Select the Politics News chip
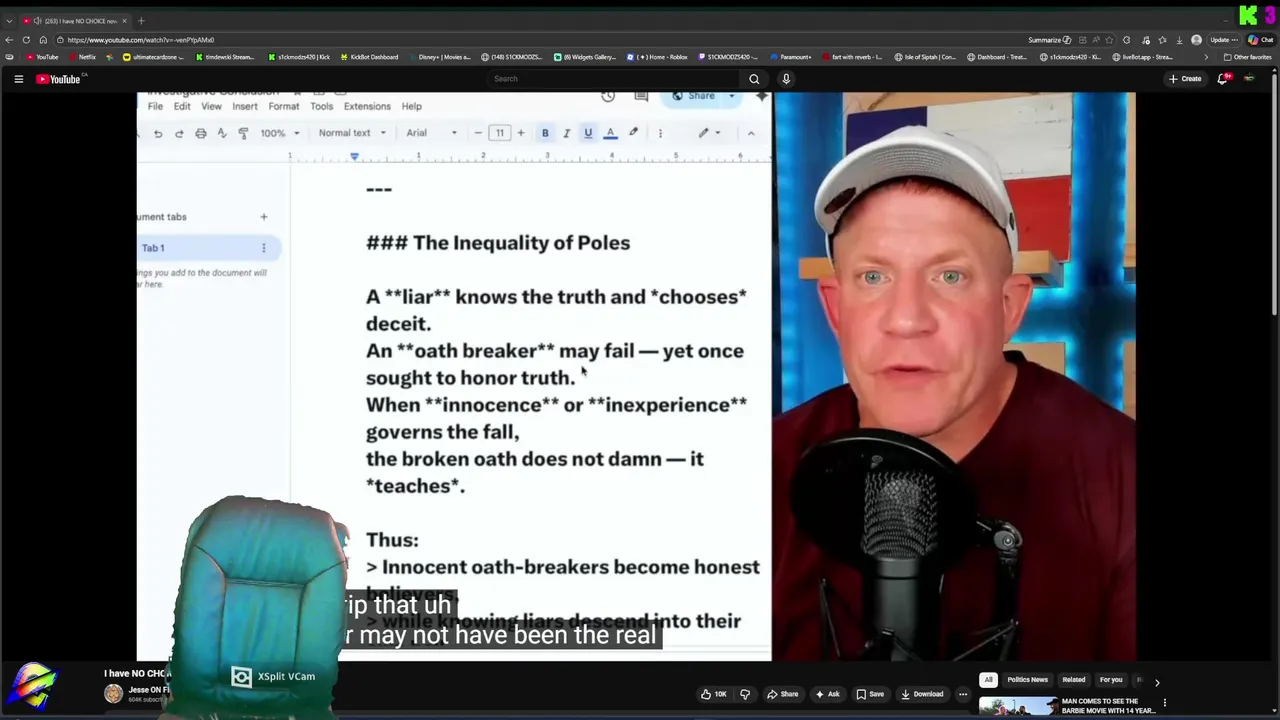This screenshot has height=720, width=1280. tap(1027, 680)
